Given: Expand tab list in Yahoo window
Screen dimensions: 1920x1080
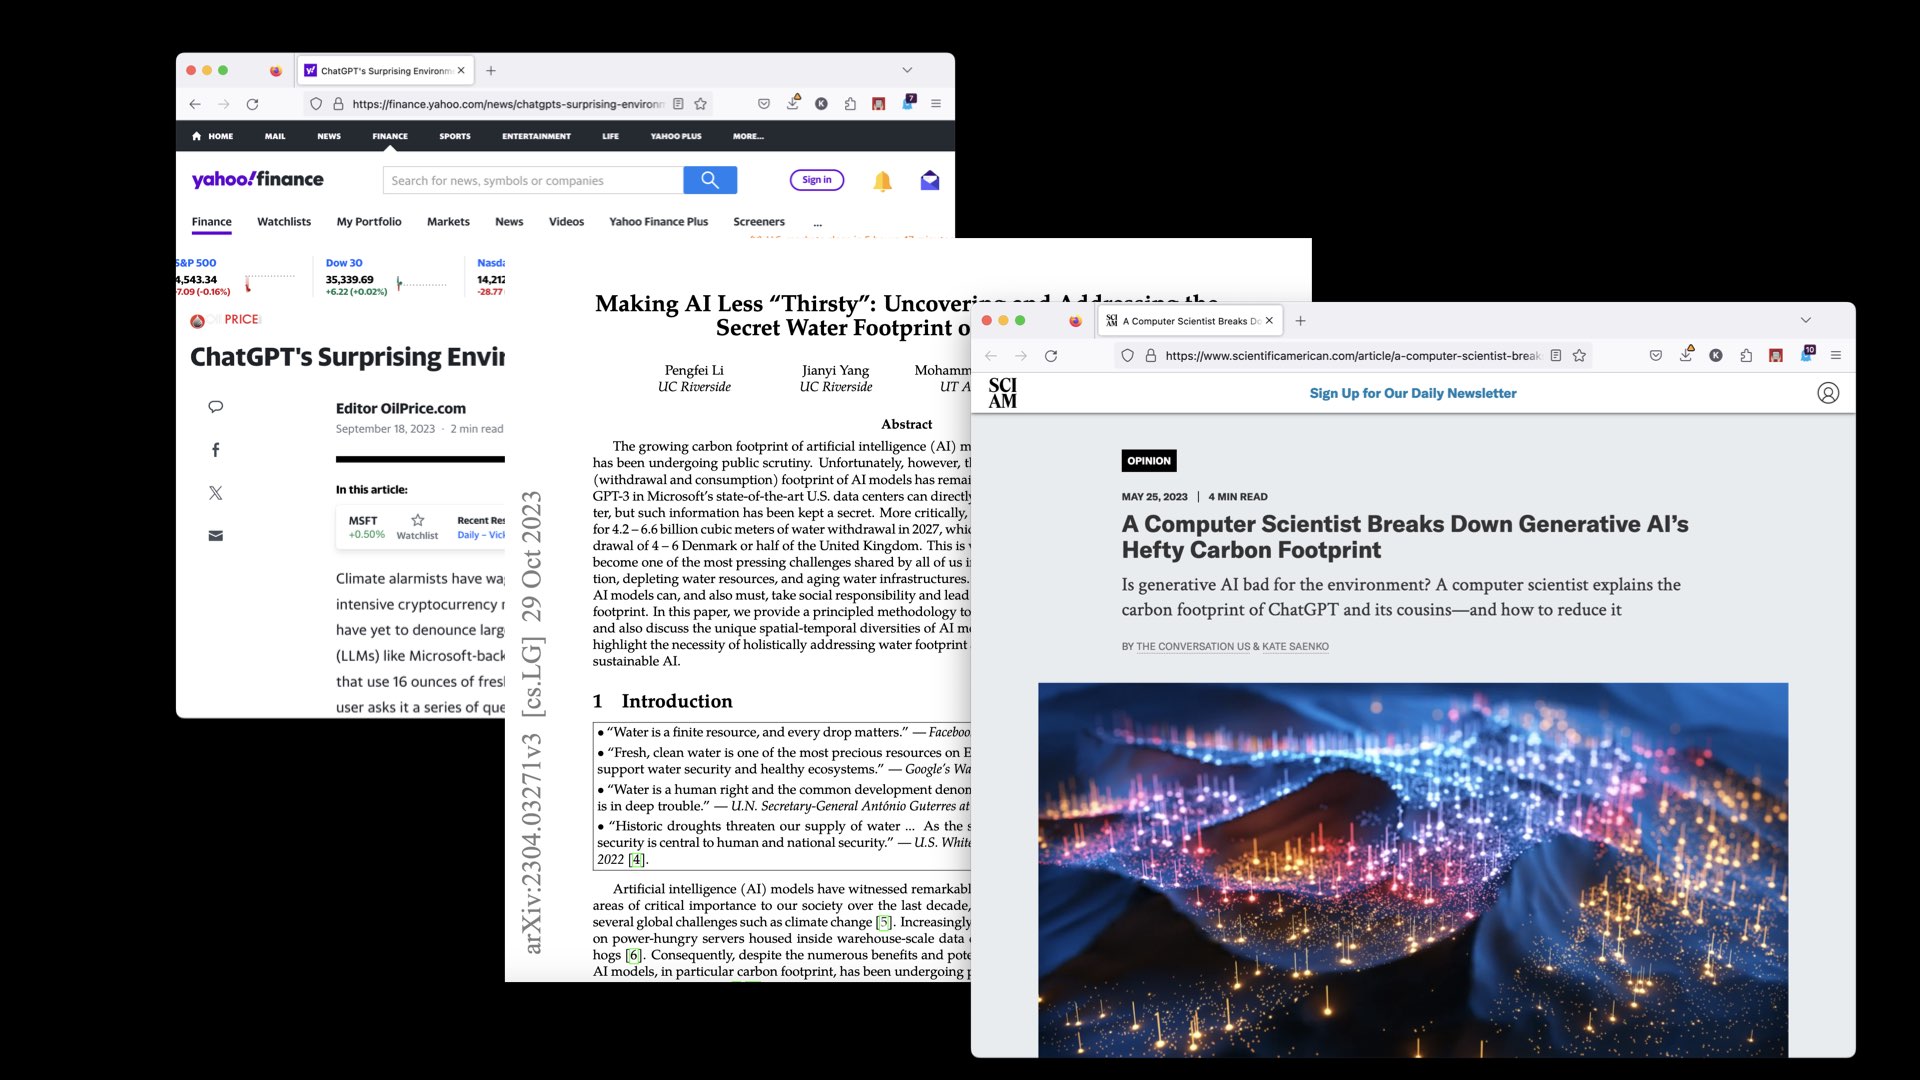Looking at the screenshot, I should pos(907,70).
